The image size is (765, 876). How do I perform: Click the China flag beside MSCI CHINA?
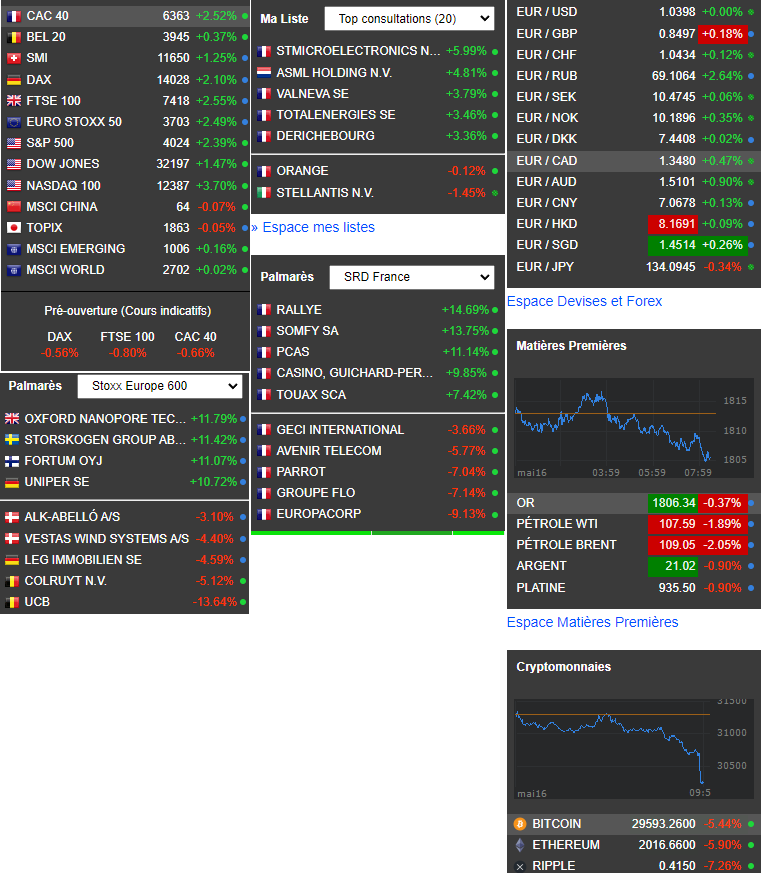(x=14, y=207)
